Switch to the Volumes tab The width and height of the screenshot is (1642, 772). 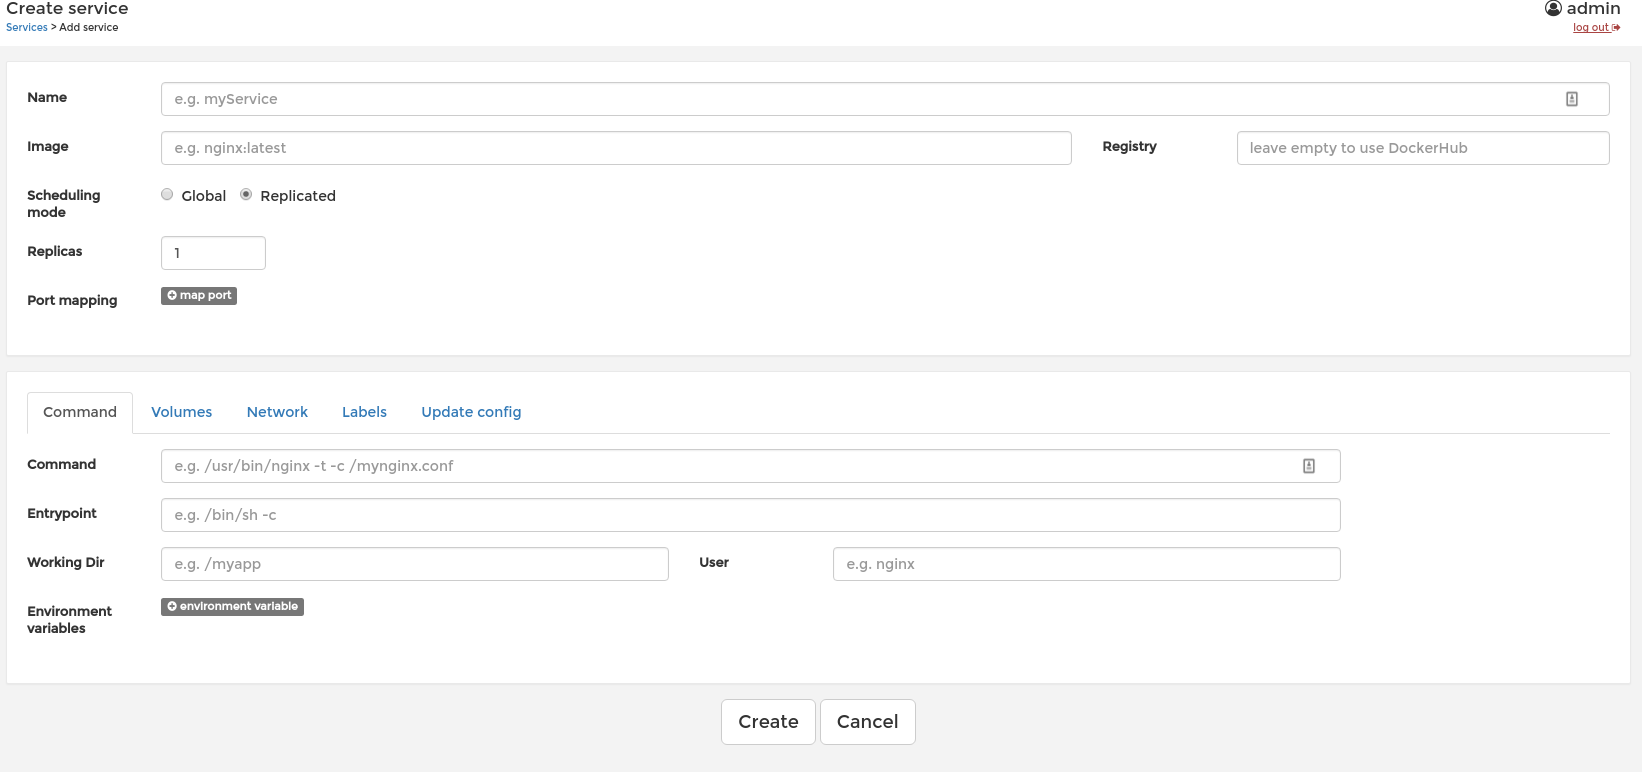click(181, 412)
